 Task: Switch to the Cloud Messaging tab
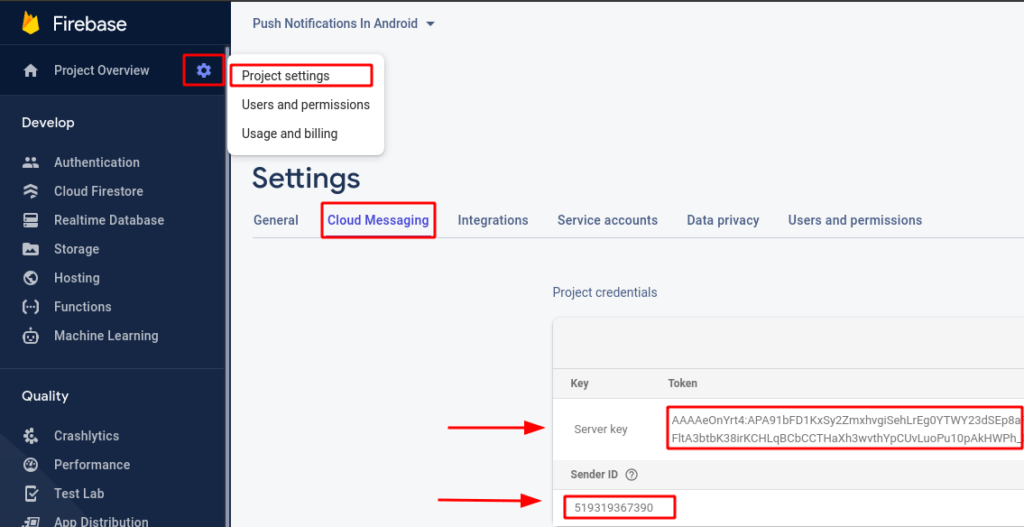click(378, 220)
